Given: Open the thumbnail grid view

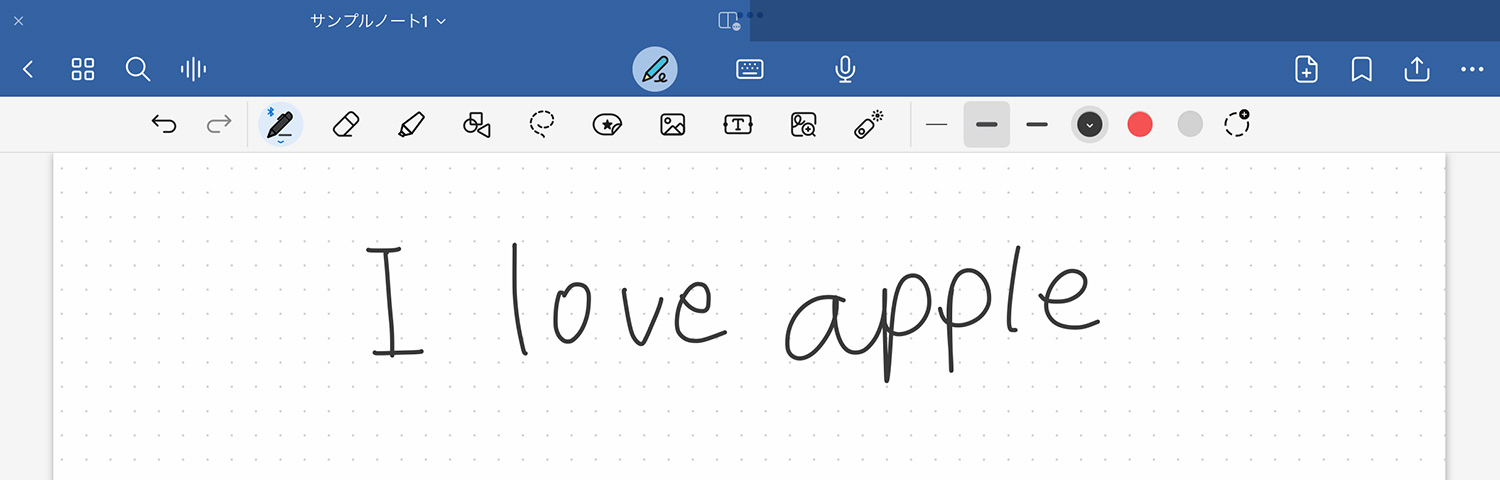Looking at the screenshot, I should 83,69.
